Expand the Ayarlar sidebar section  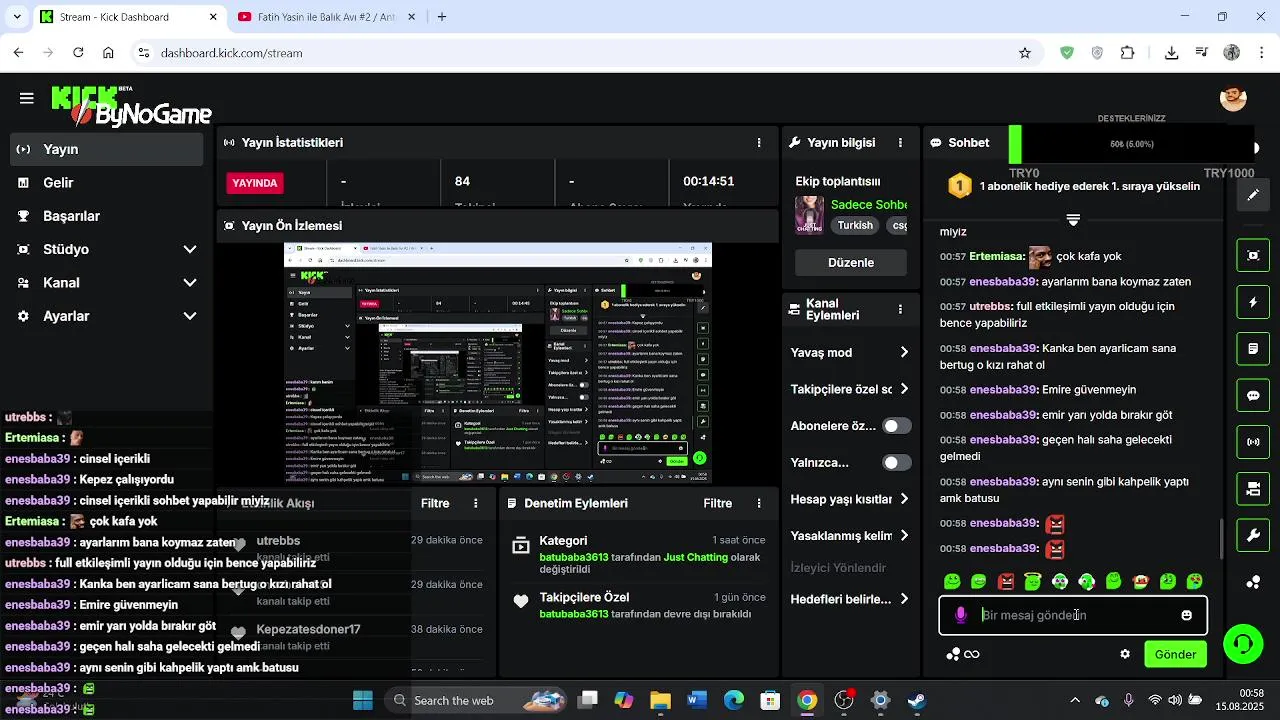click(x=107, y=316)
